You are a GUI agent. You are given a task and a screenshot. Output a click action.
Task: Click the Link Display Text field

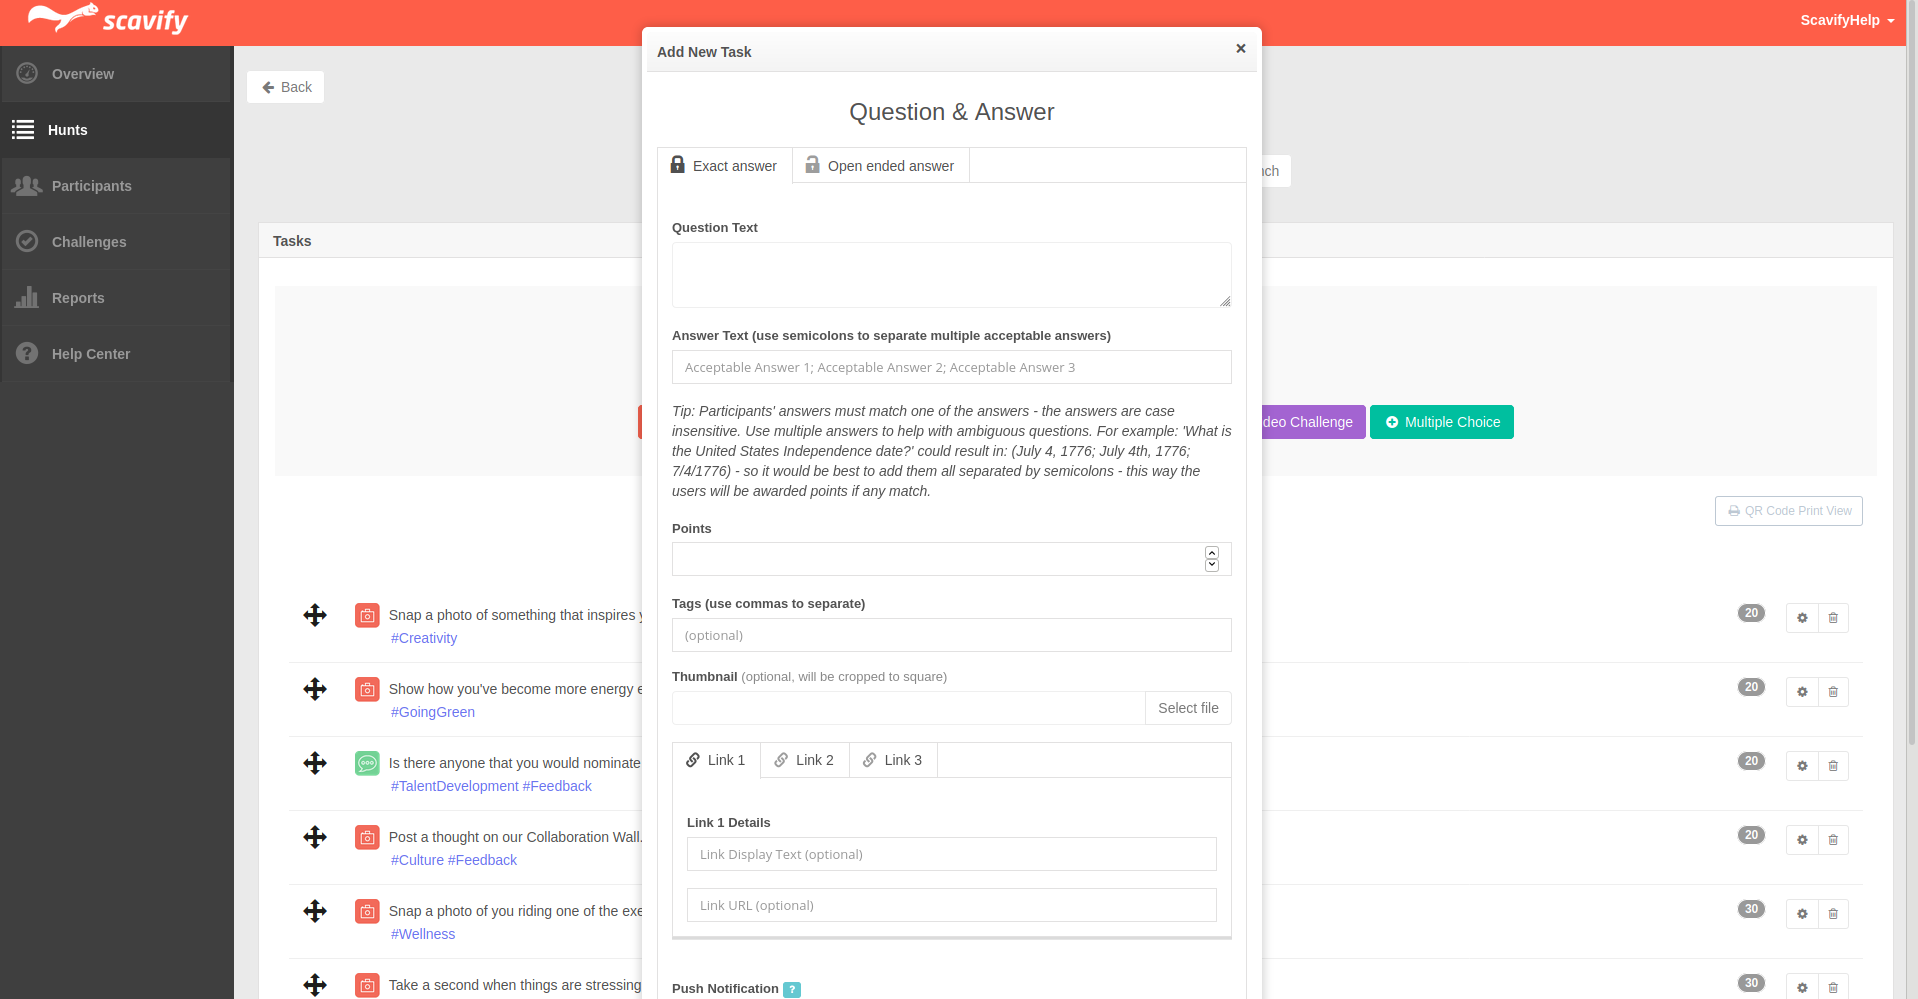(952, 854)
